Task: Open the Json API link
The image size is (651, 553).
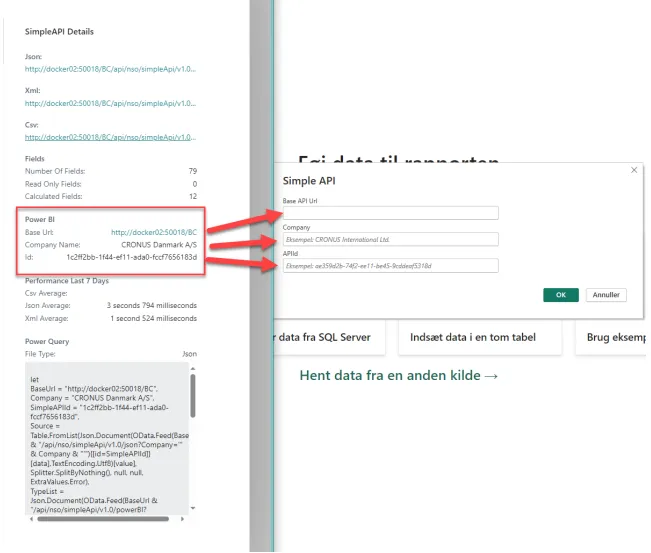Action: [x=110, y=69]
